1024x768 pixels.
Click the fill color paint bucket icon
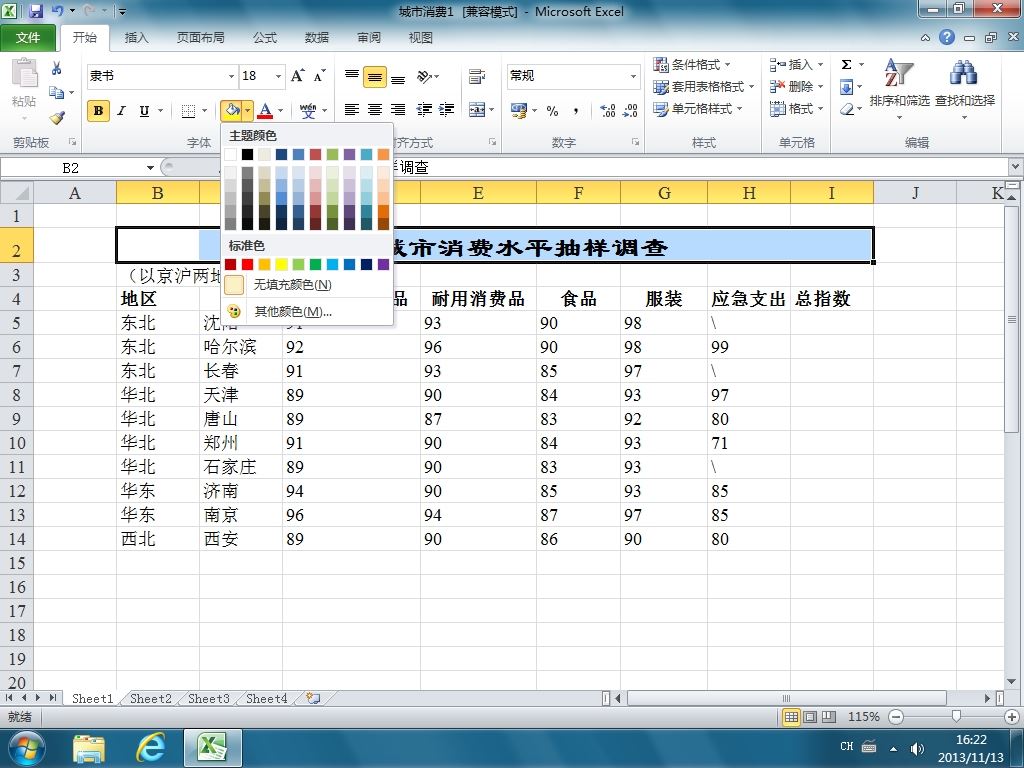(x=232, y=110)
